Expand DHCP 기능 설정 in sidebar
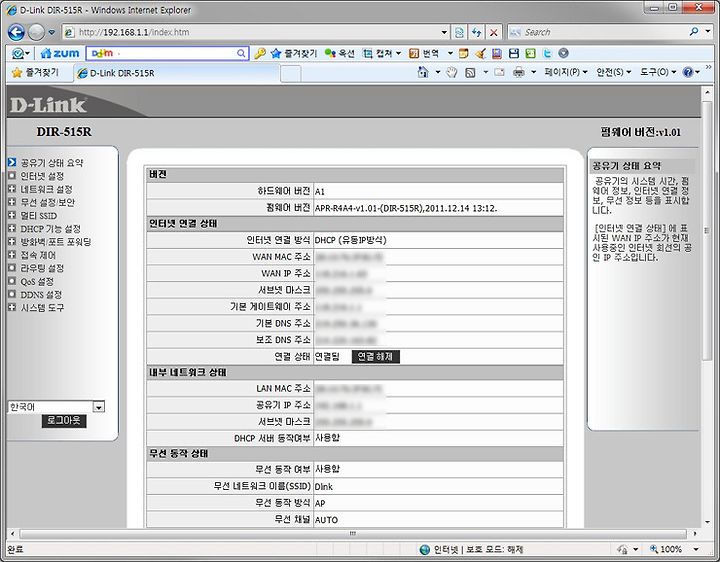Image resolution: width=720 pixels, height=562 pixels. pos(51,229)
